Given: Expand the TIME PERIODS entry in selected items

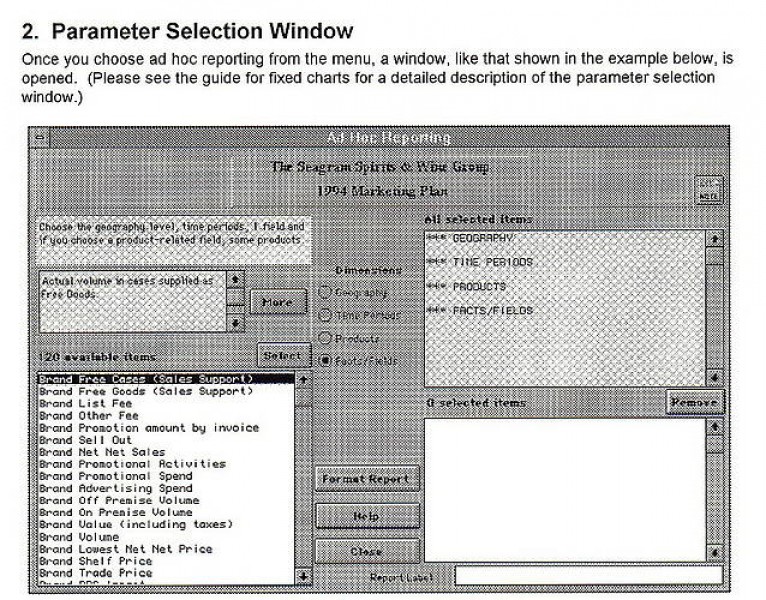Looking at the screenshot, I should coord(479,262).
